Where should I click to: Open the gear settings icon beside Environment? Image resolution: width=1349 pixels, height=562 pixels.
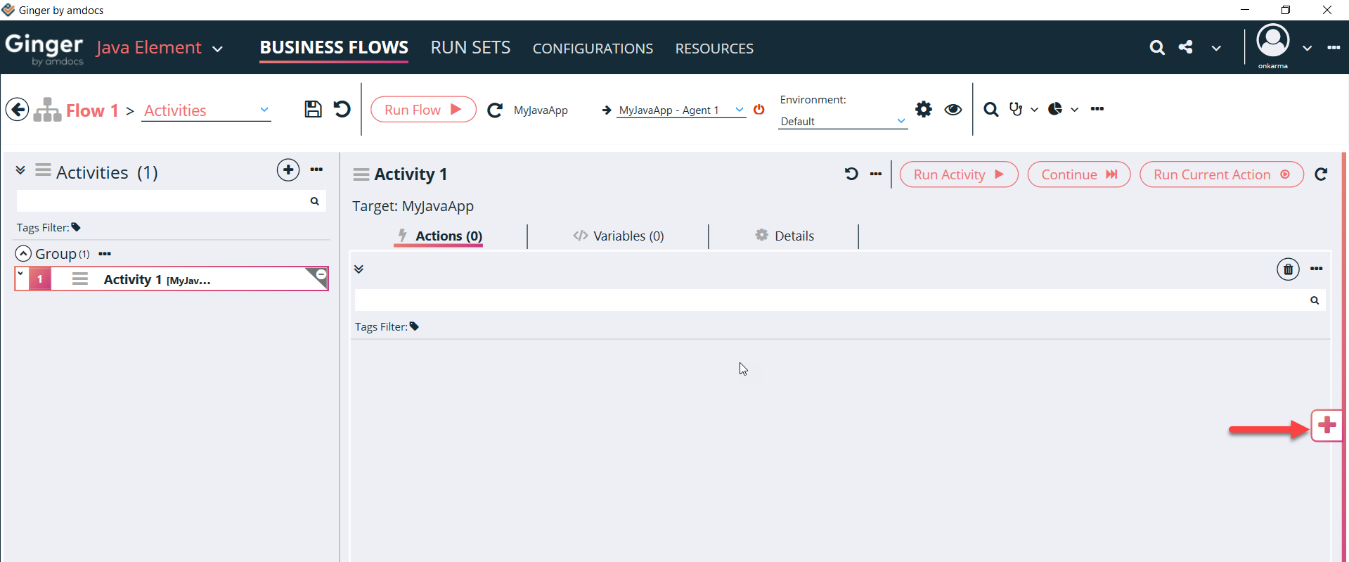click(x=924, y=109)
